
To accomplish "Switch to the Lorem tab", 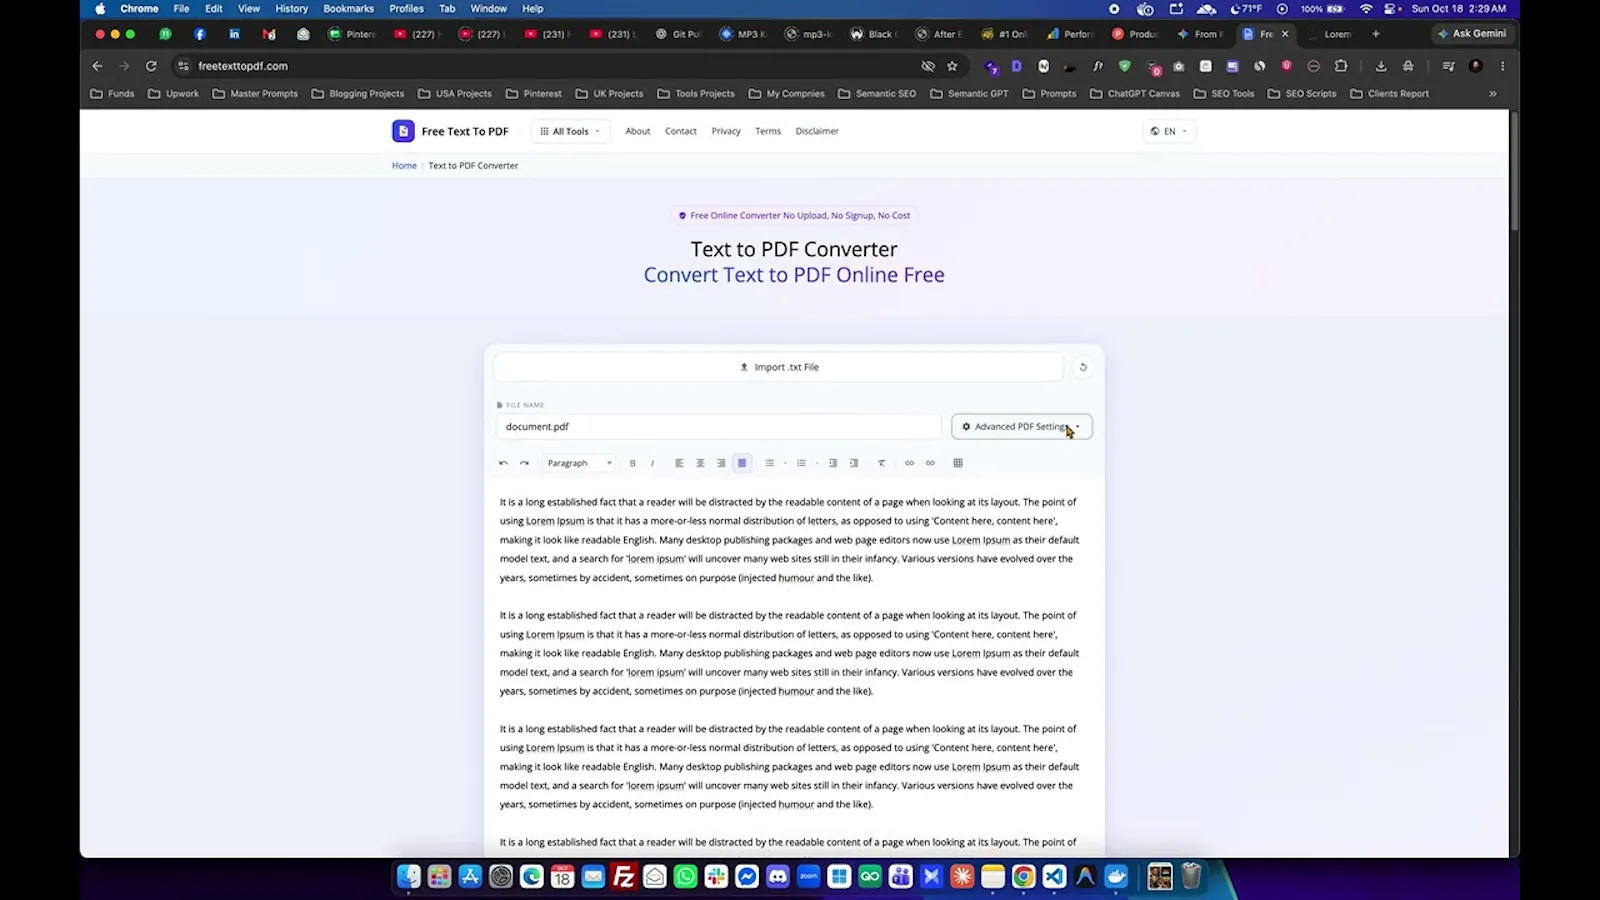I will click(1331, 34).
